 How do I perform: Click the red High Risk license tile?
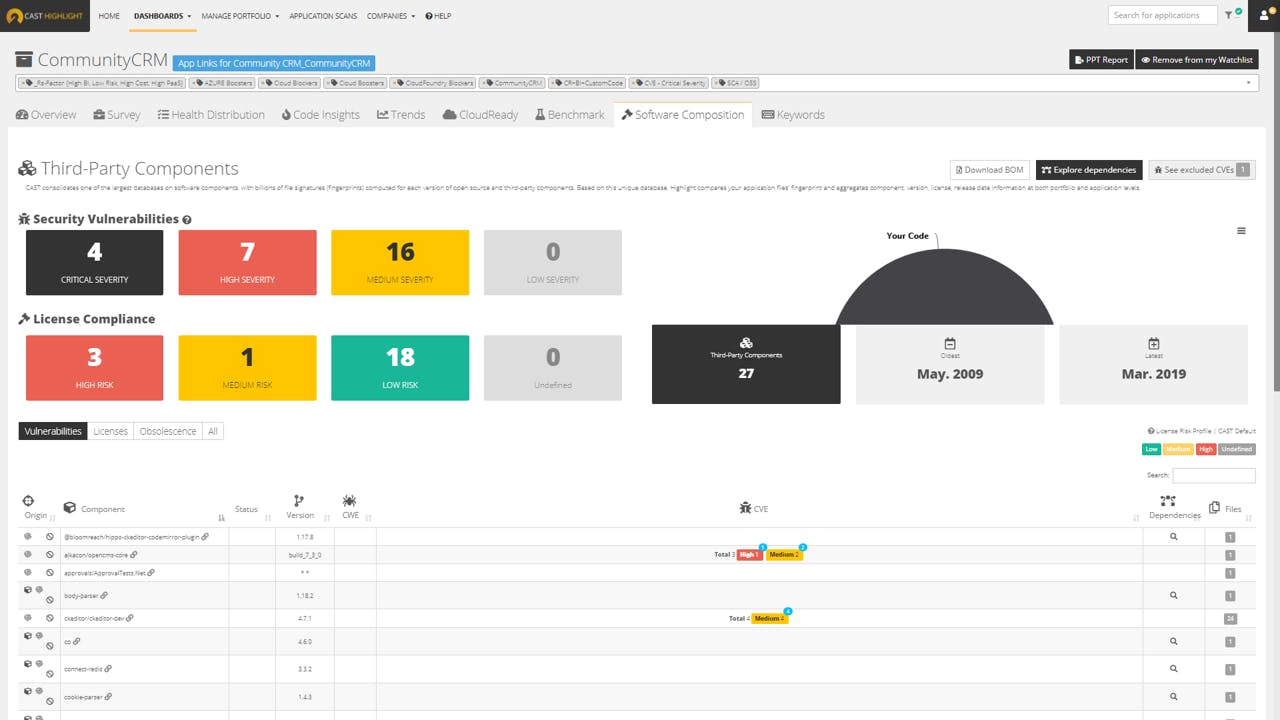click(95, 367)
